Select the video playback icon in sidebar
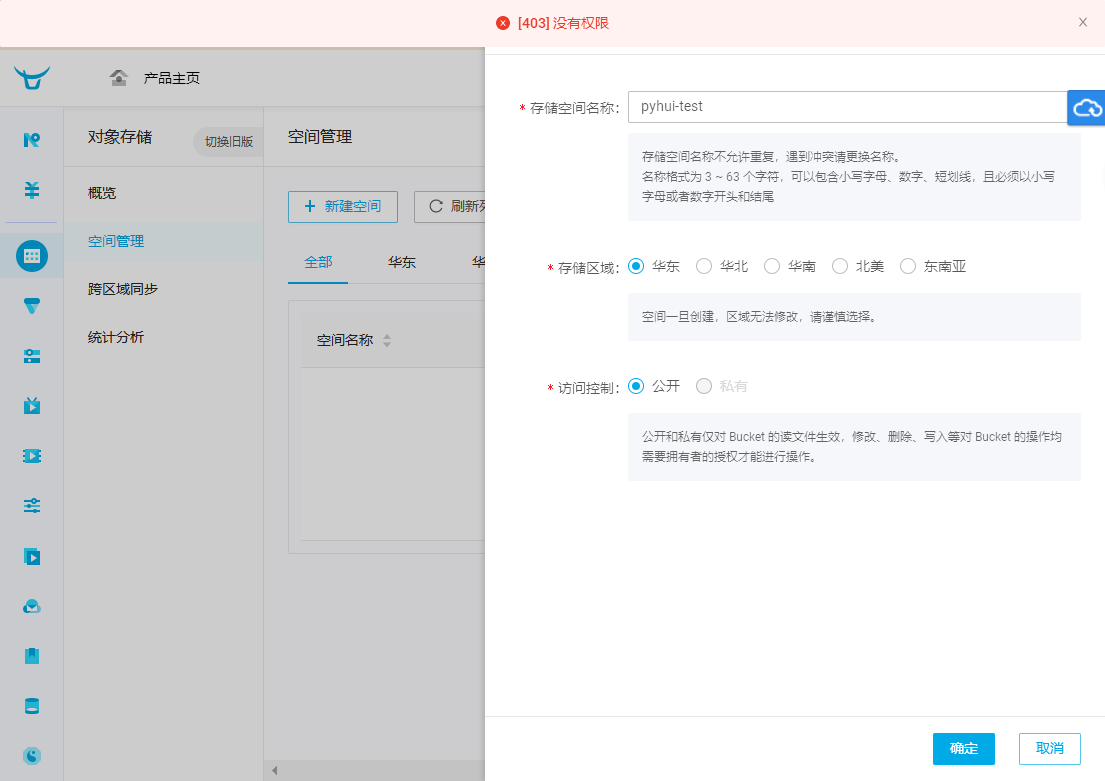The width and height of the screenshot is (1105, 781). (x=32, y=556)
